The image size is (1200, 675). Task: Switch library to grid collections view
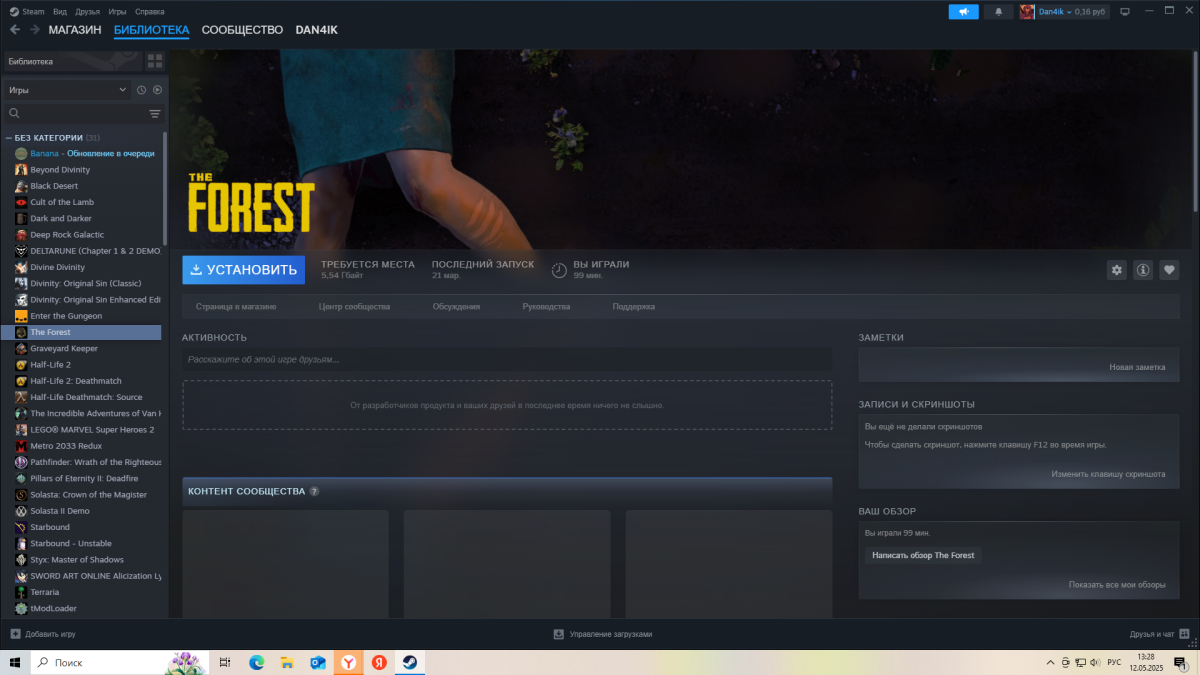point(155,61)
